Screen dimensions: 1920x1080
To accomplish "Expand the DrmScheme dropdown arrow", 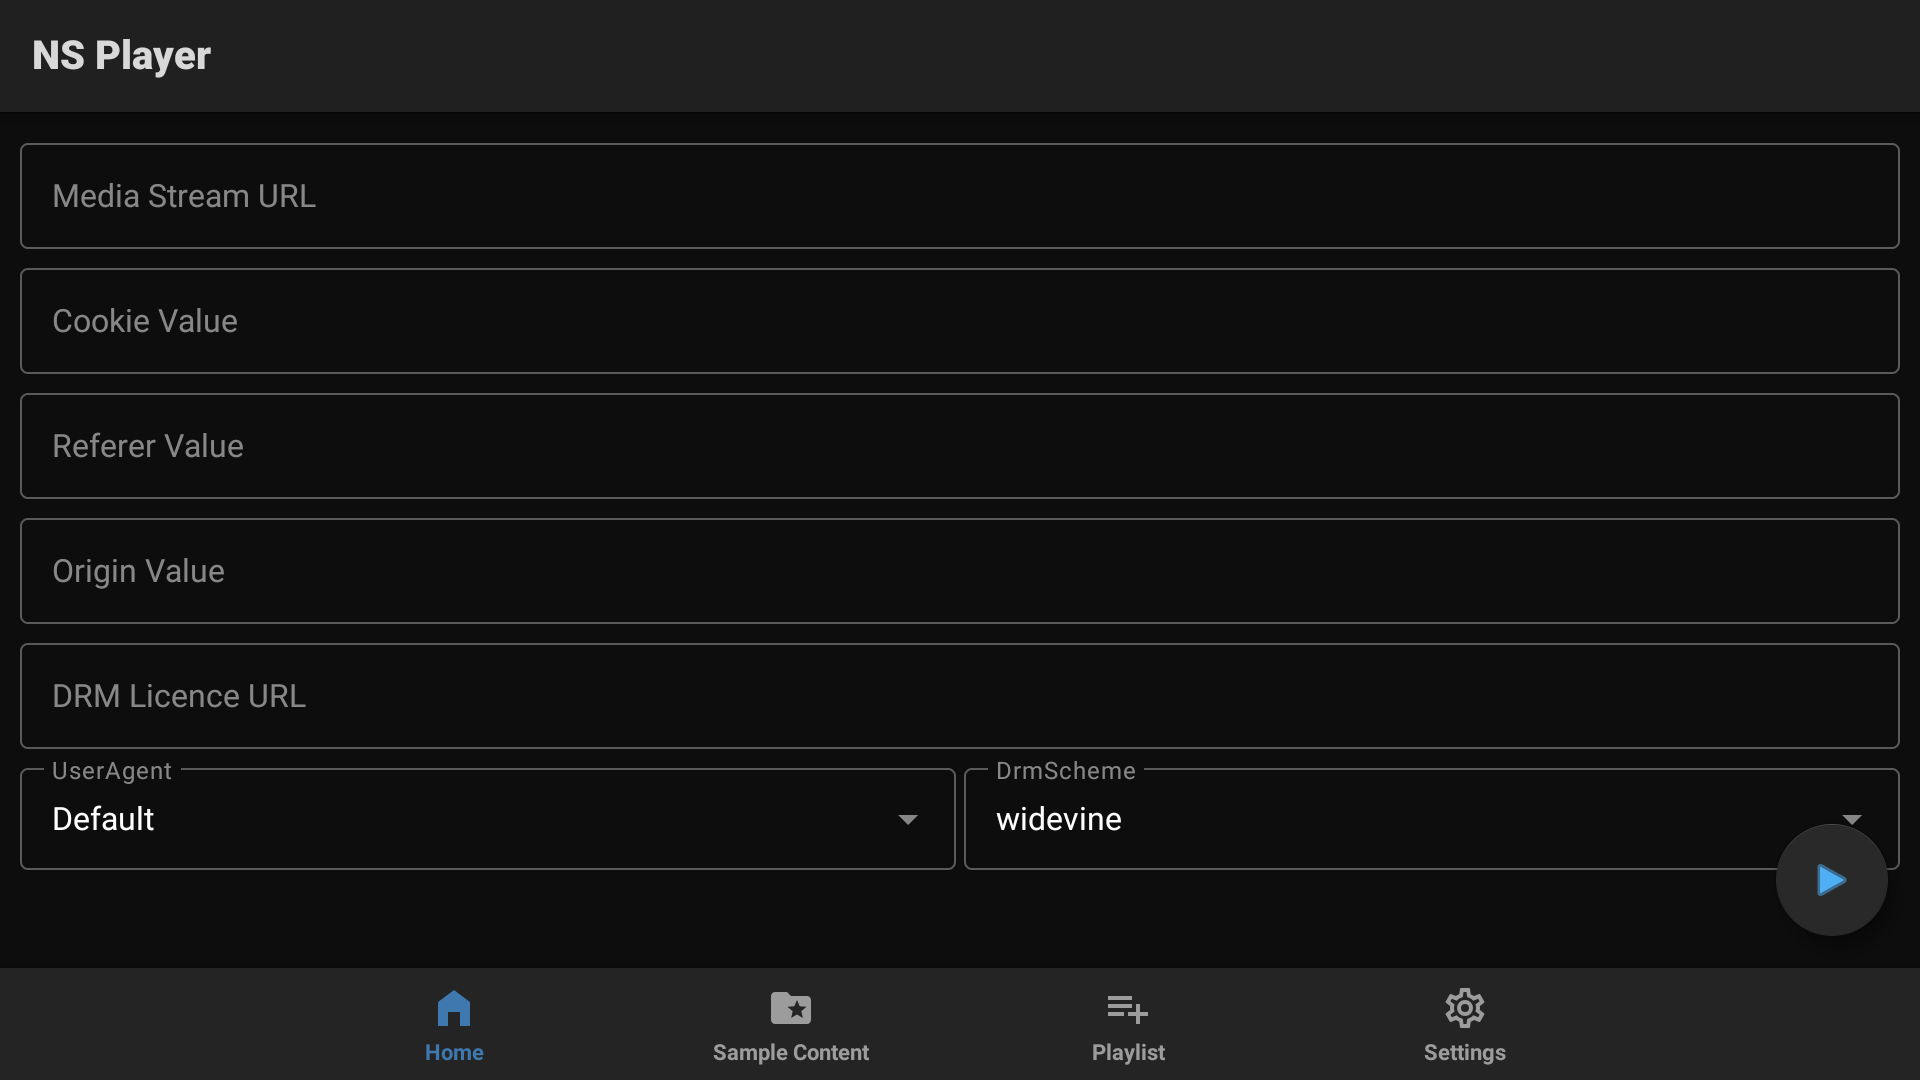I will pyautogui.click(x=1851, y=818).
